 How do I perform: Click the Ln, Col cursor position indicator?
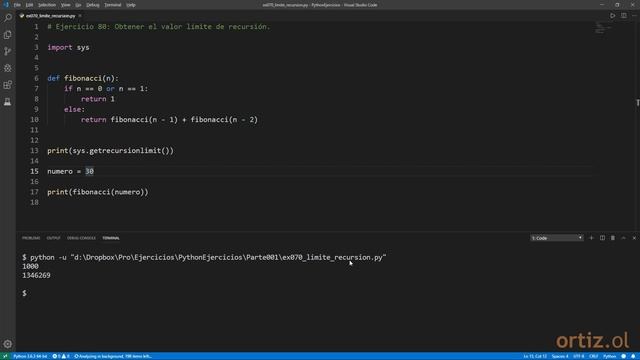point(535,356)
